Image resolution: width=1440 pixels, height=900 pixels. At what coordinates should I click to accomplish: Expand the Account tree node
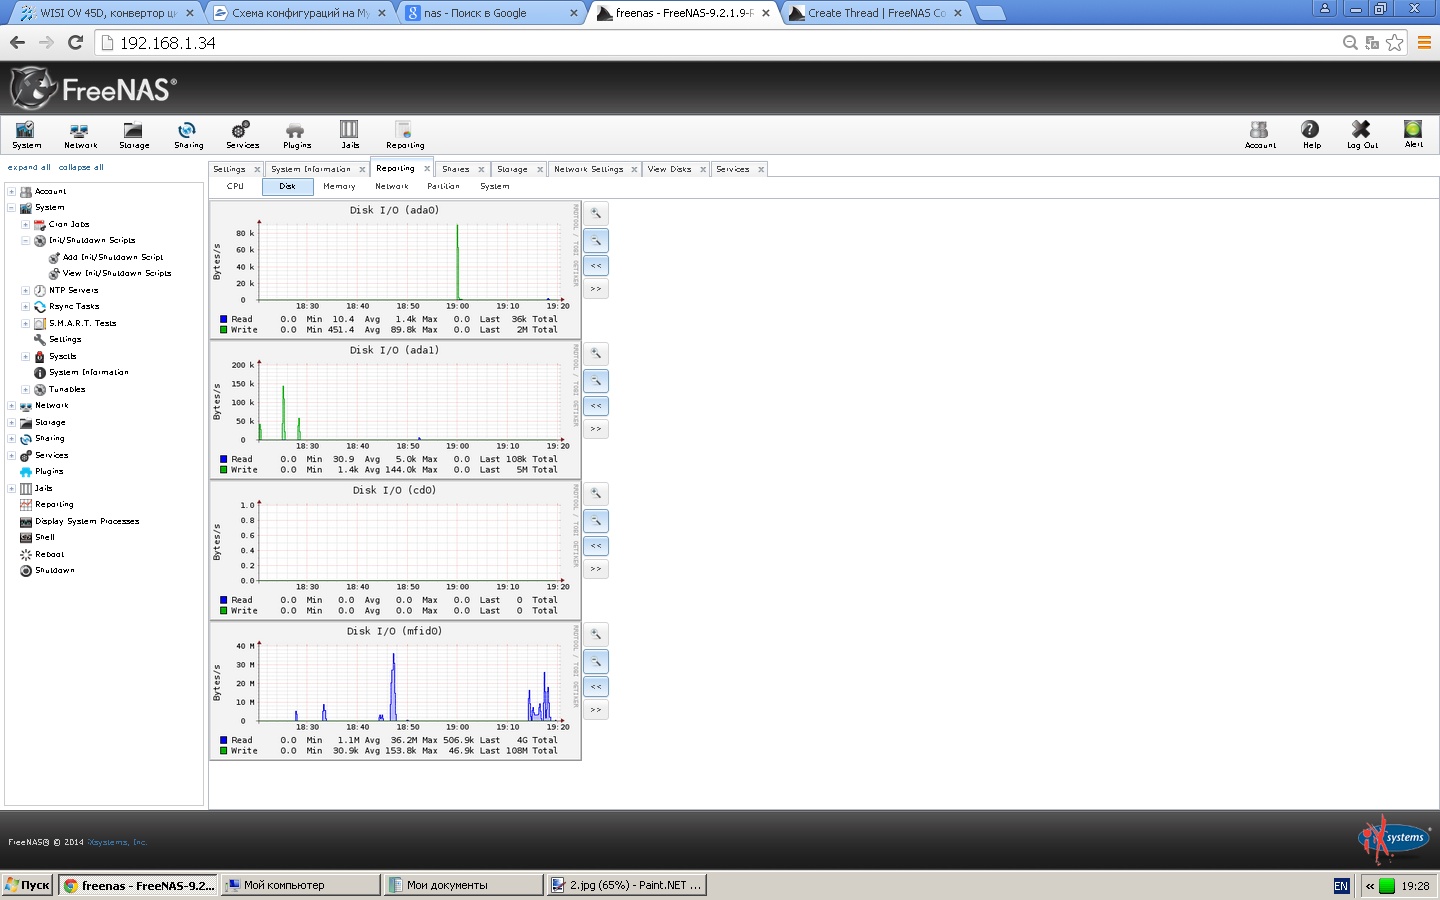(x=11, y=191)
